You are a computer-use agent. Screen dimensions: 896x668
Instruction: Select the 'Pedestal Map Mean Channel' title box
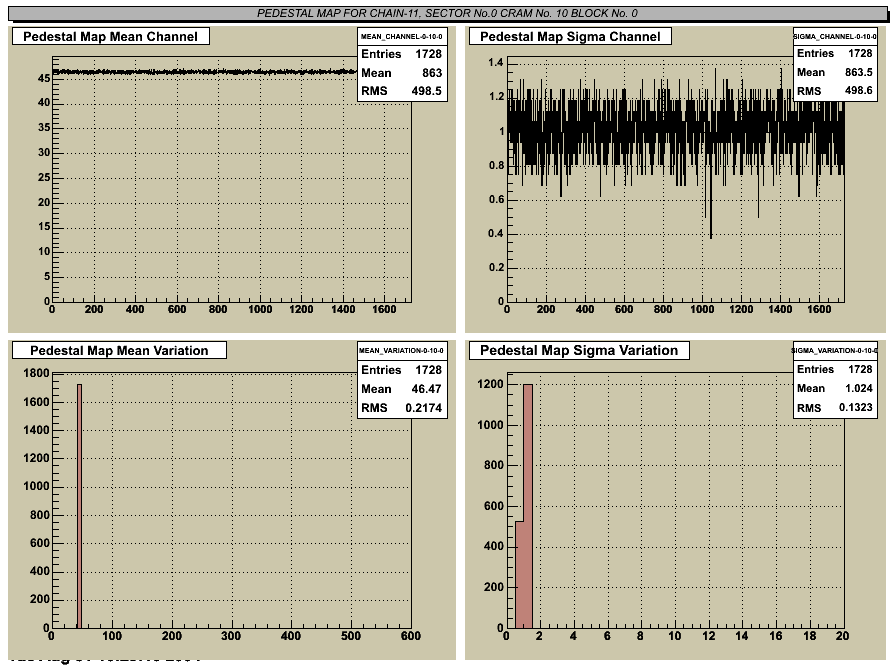(x=111, y=36)
